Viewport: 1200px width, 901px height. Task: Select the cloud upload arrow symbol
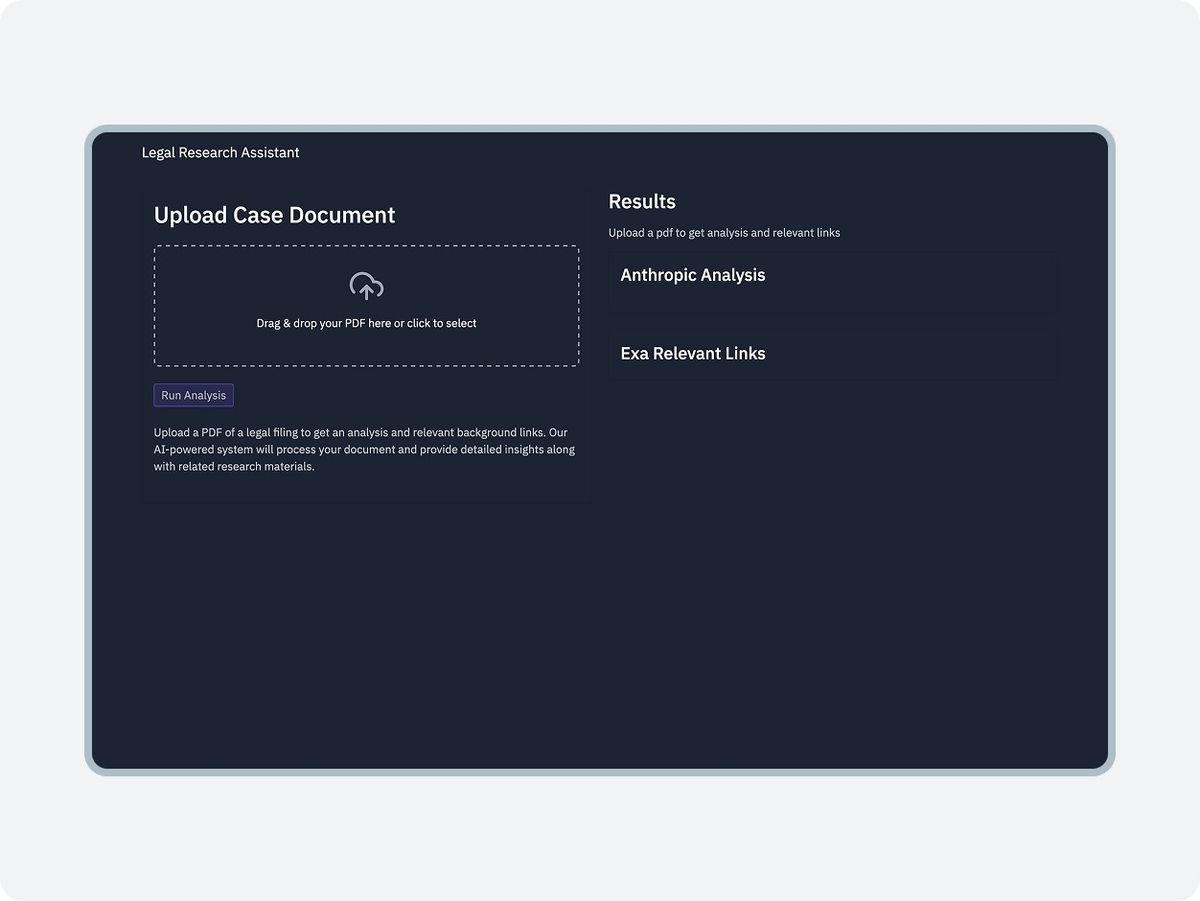(366, 287)
